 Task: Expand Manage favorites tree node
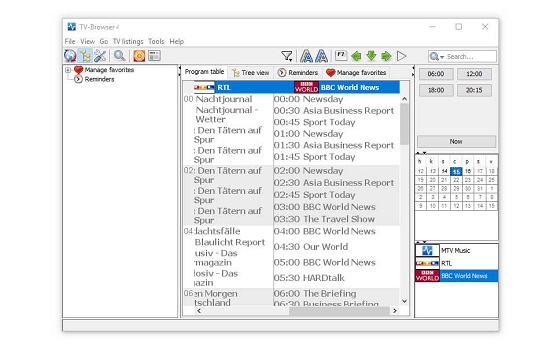point(68,70)
